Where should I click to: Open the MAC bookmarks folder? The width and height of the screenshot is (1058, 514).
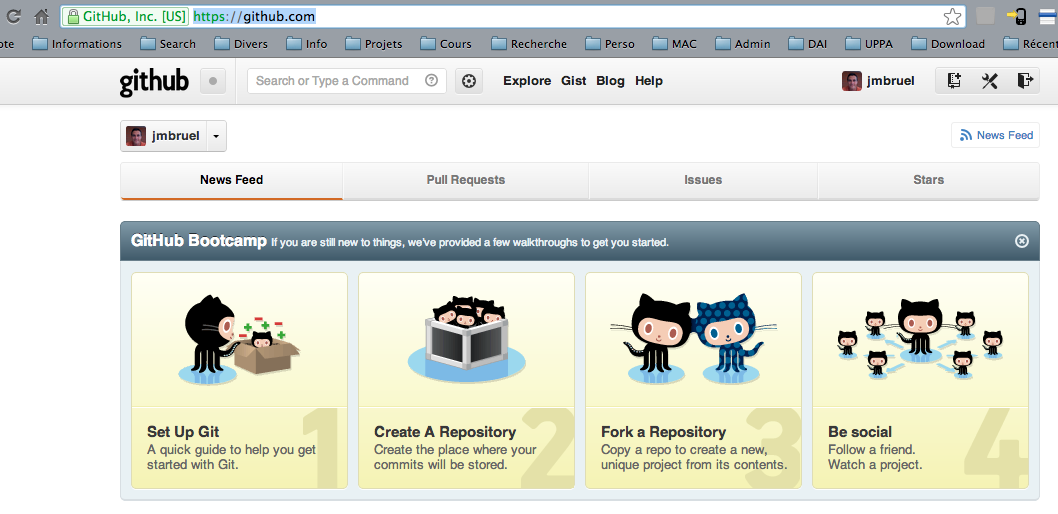675,44
